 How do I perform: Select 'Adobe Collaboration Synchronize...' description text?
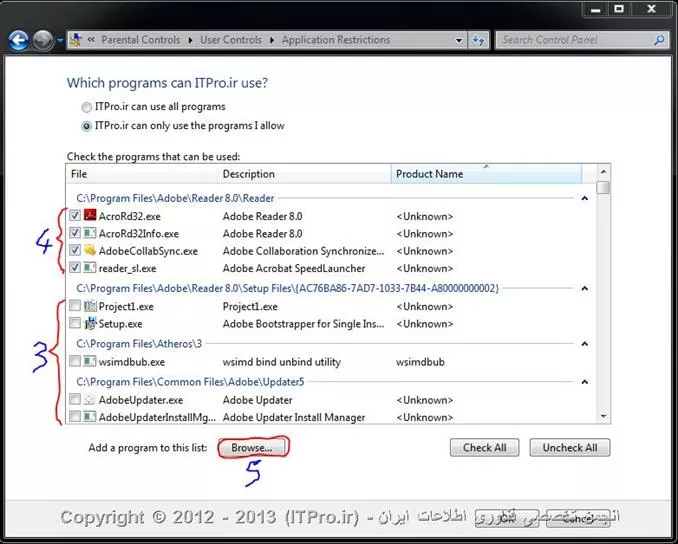click(303, 251)
